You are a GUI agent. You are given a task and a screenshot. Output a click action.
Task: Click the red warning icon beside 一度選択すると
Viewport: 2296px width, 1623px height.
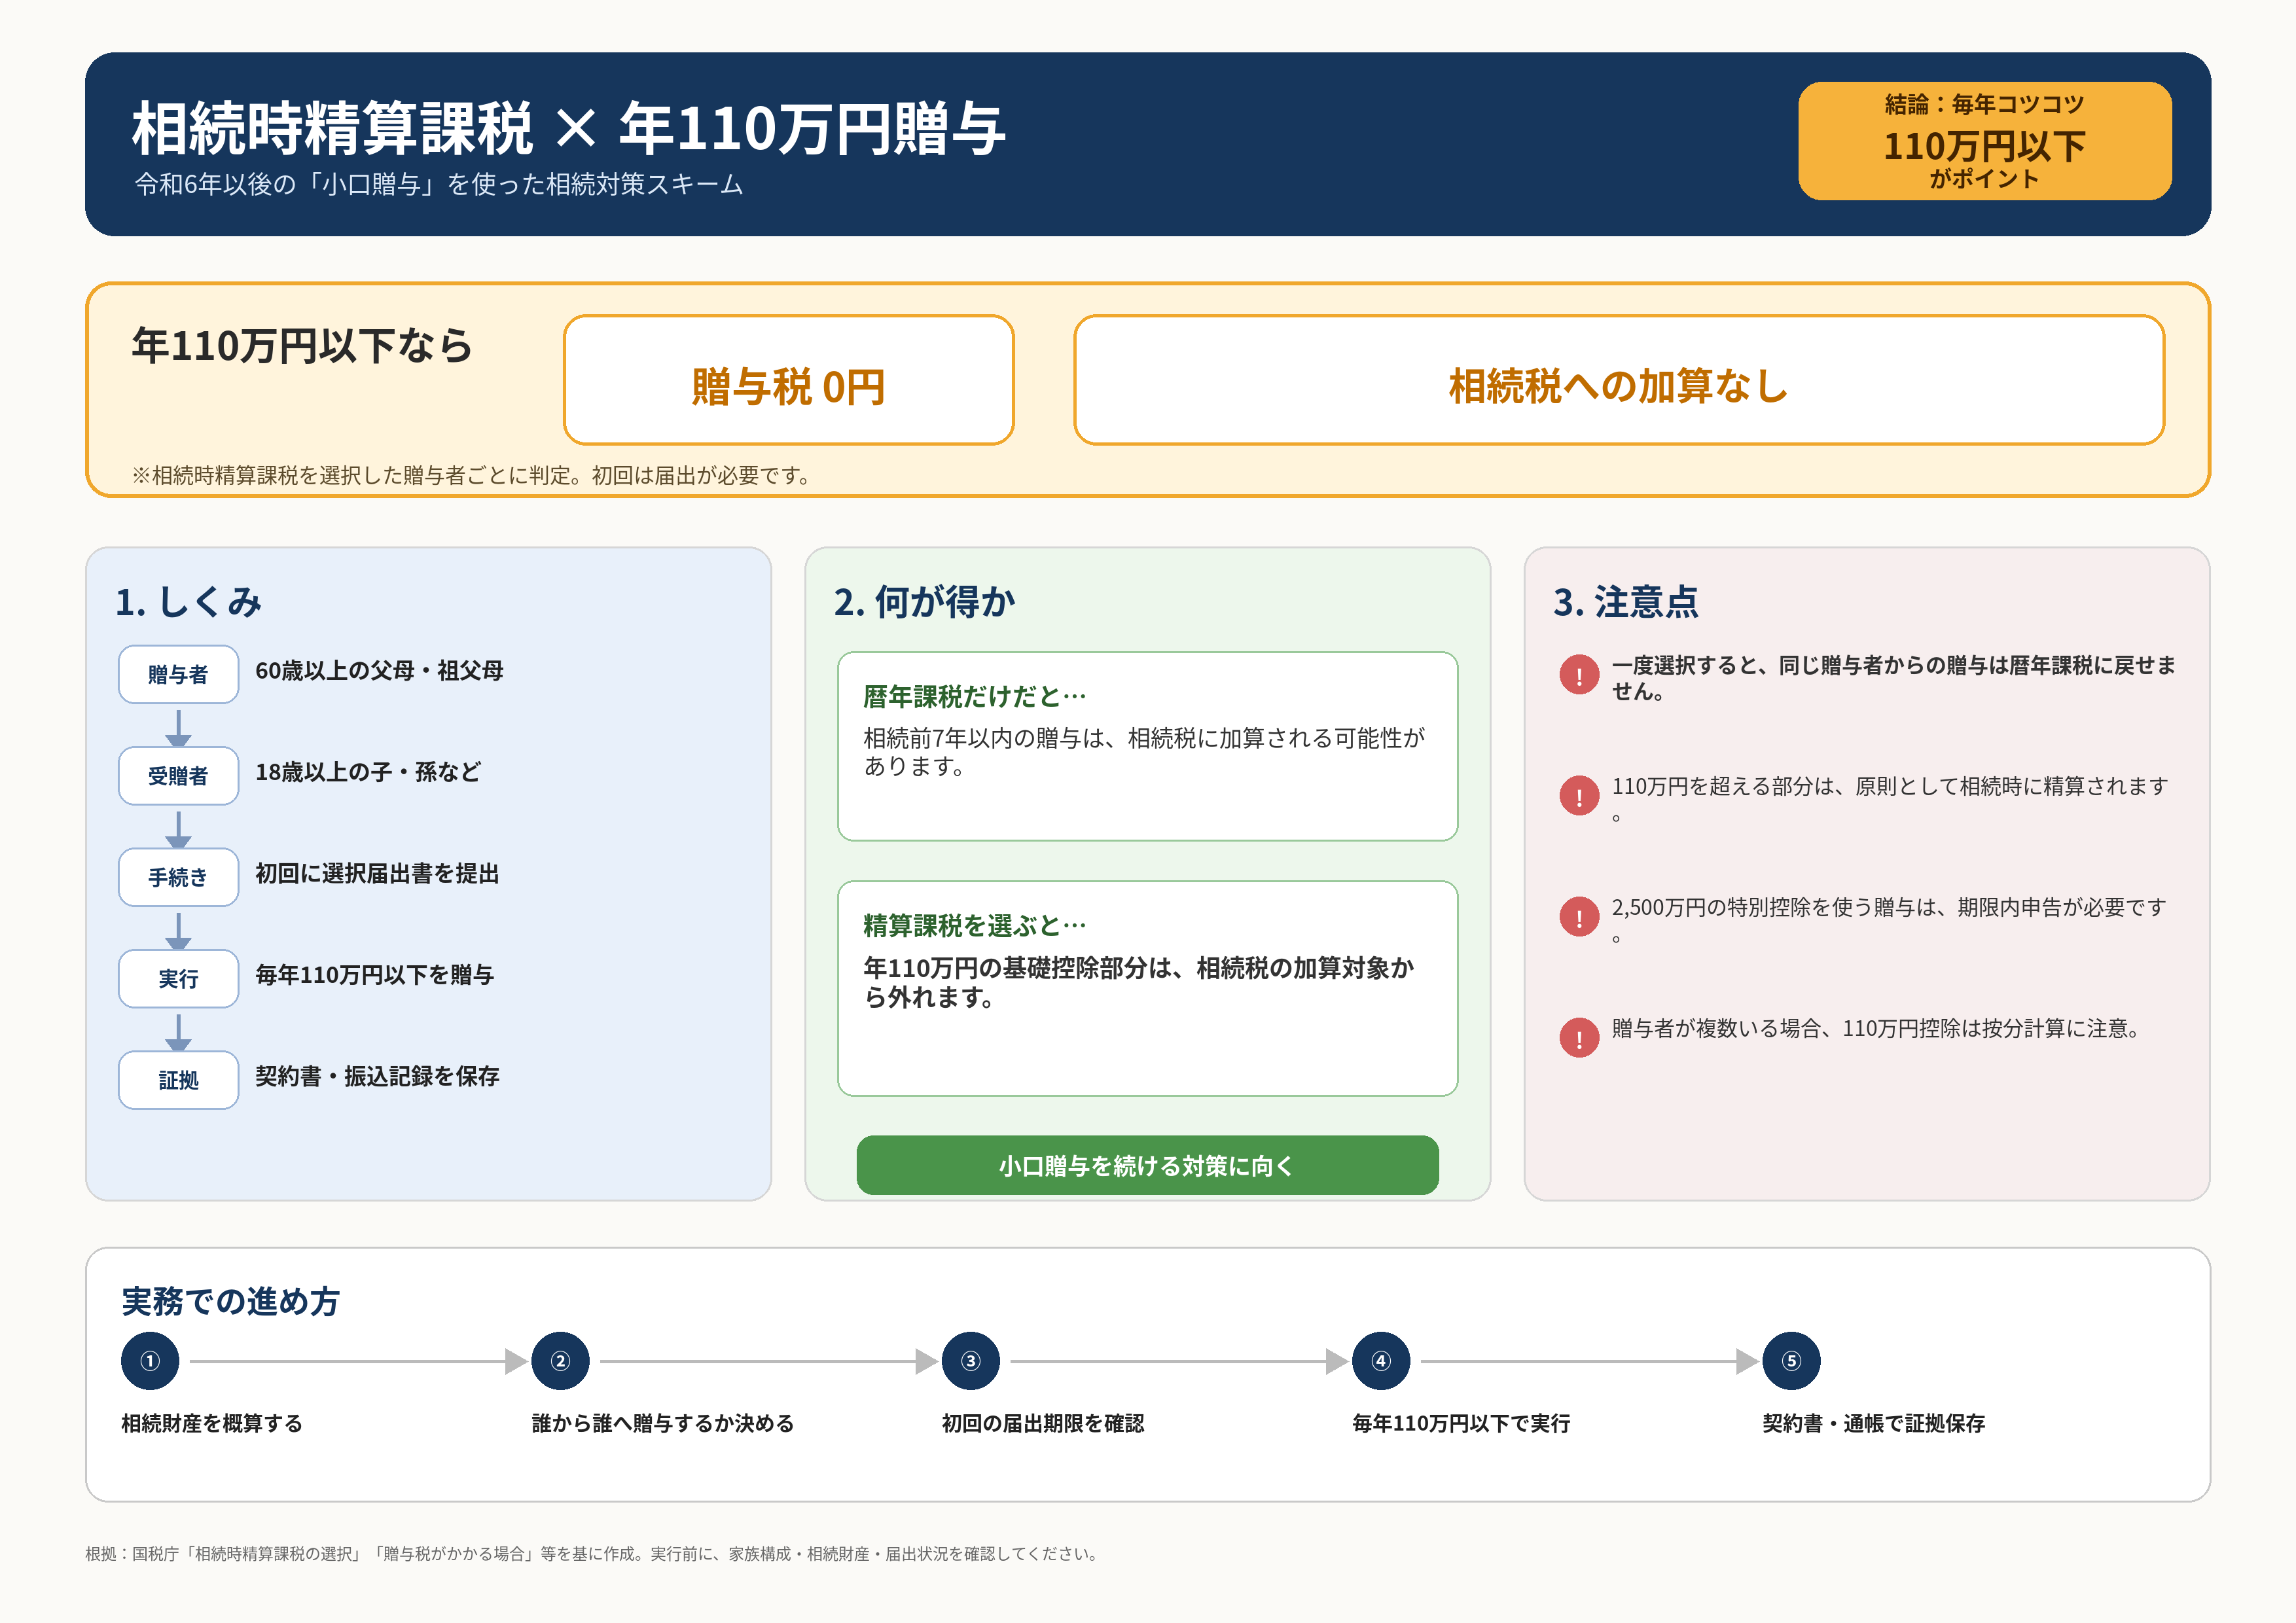coord(1579,675)
